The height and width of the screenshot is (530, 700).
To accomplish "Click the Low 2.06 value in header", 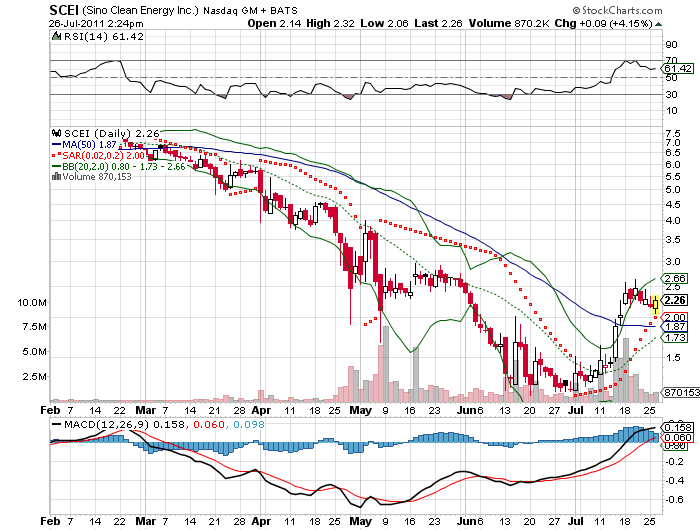I will tap(384, 23).
